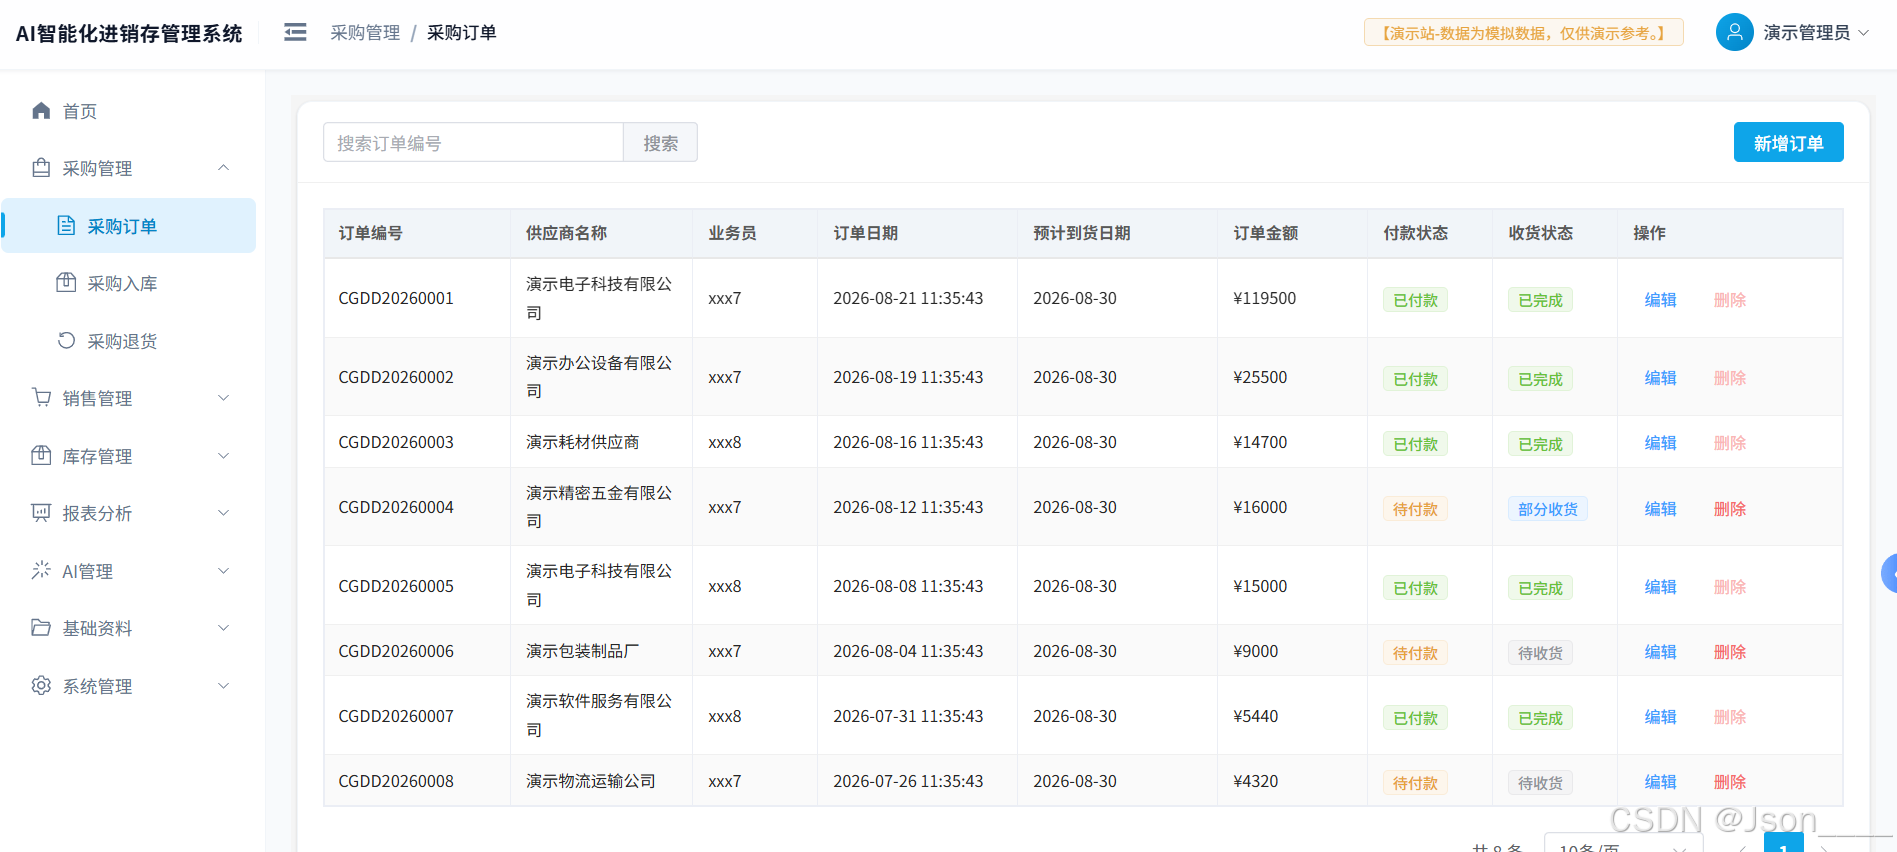Edit order CGDD20260007
This screenshot has height=852, width=1897.
[1660, 717]
